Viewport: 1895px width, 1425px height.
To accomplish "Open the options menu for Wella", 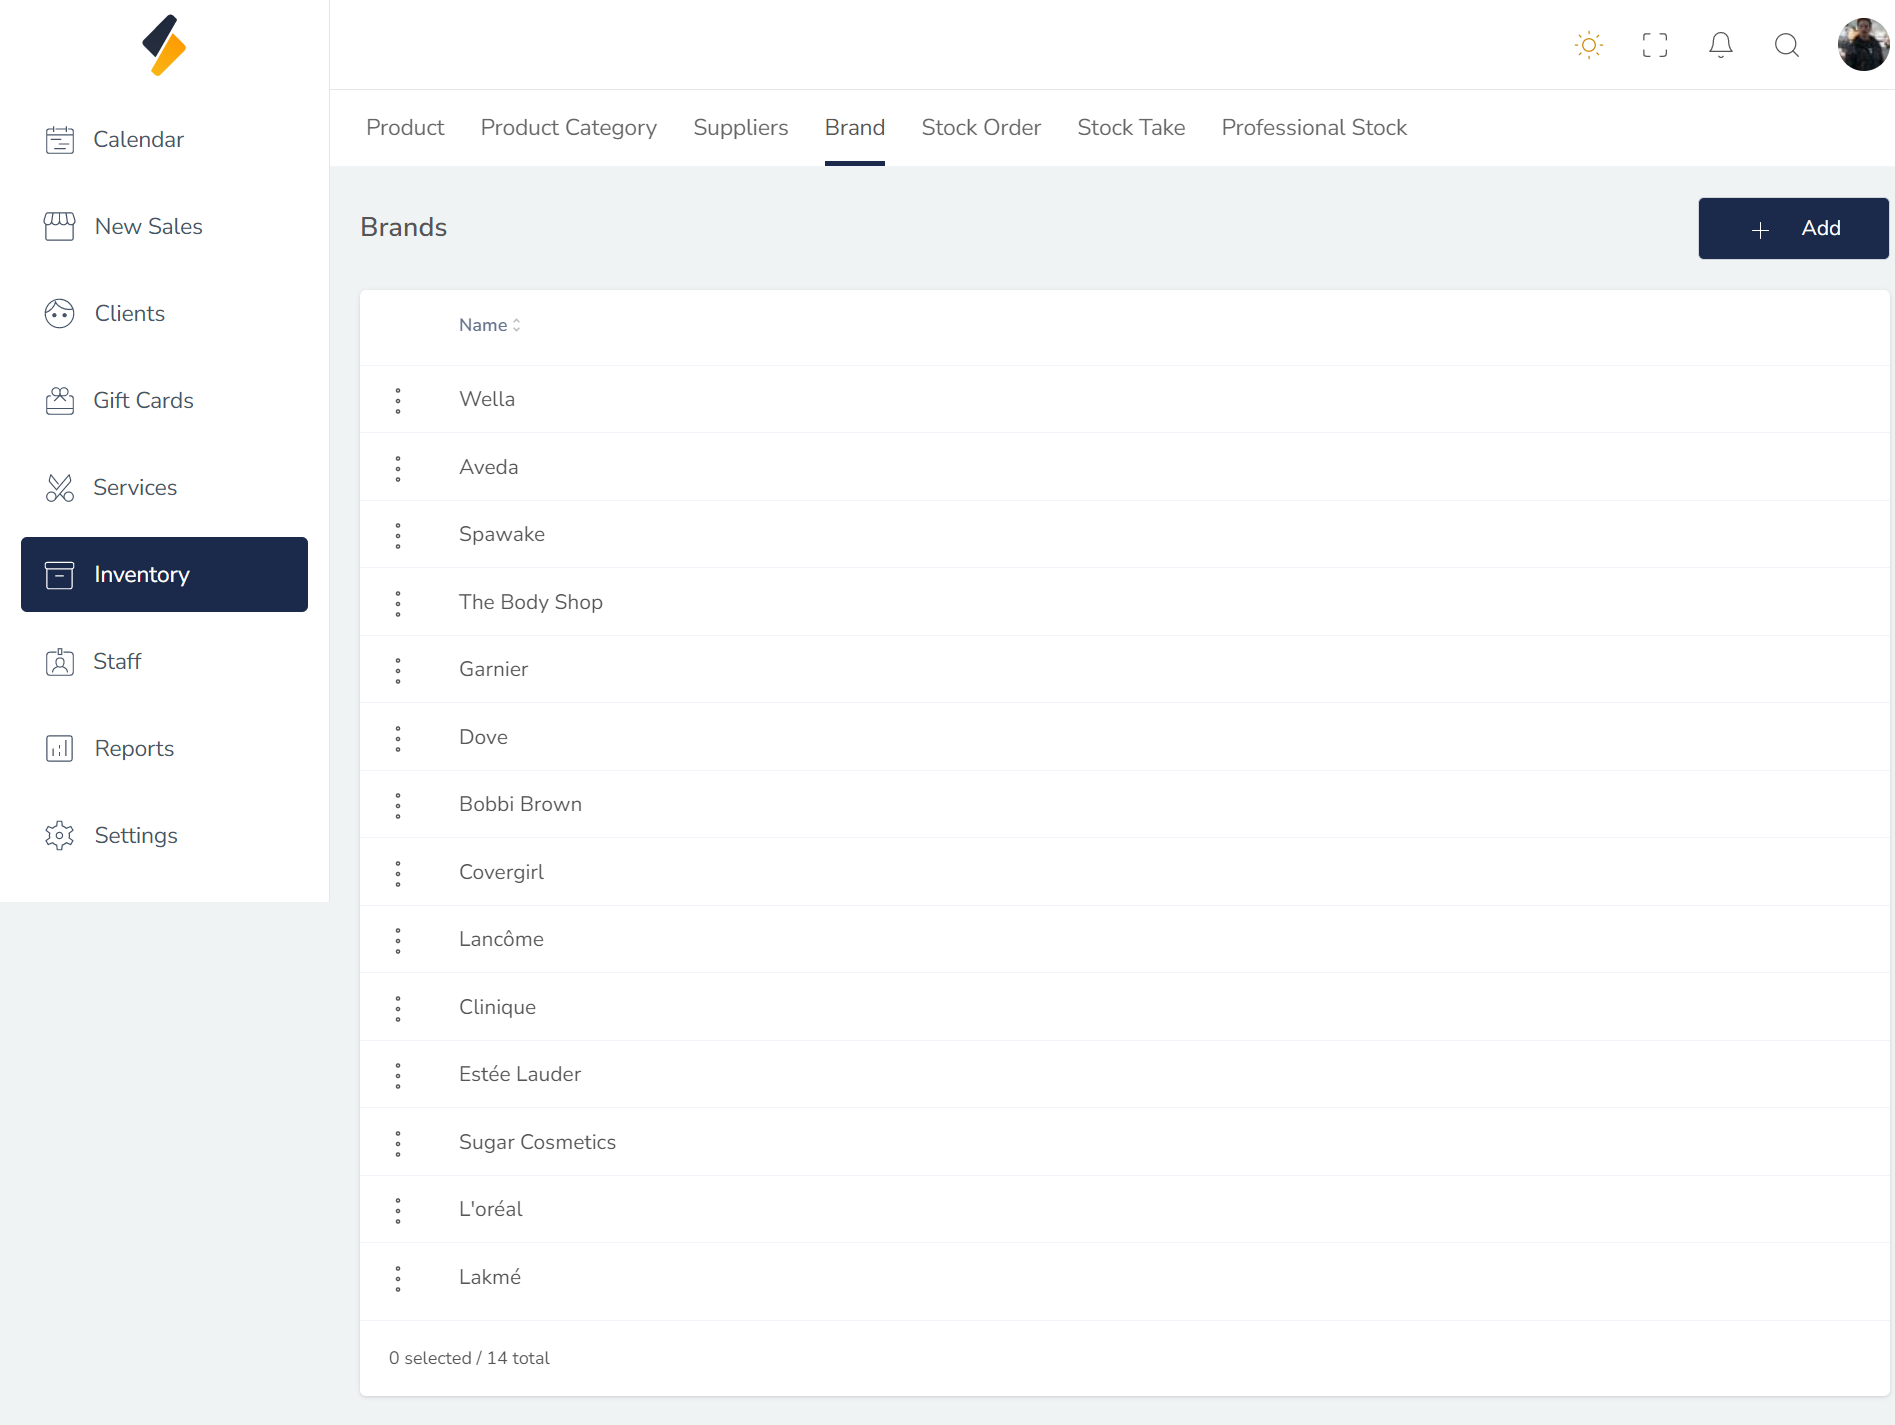I will (398, 401).
